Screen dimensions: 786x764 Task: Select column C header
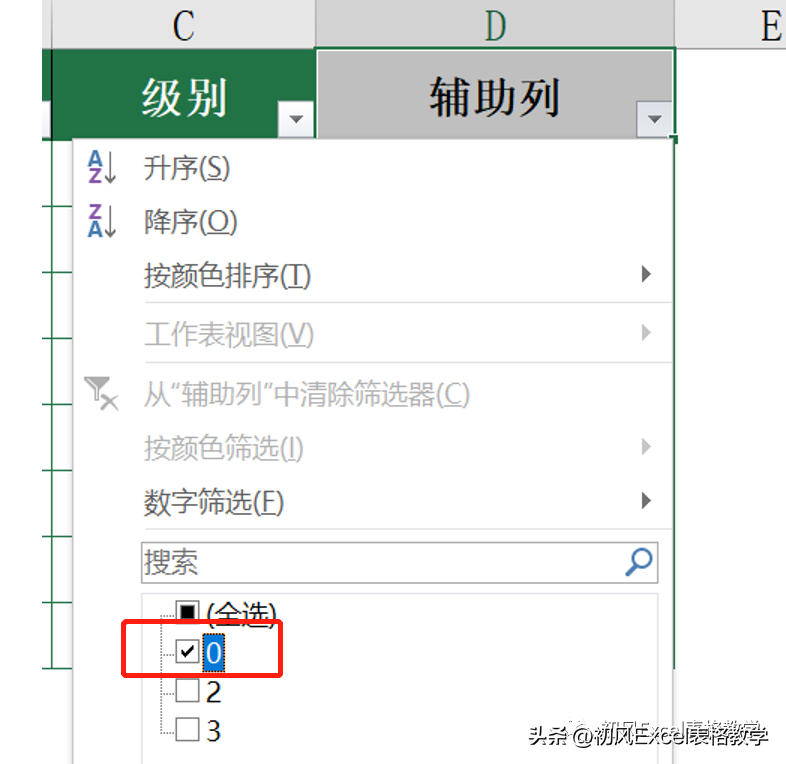coord(183,25)
